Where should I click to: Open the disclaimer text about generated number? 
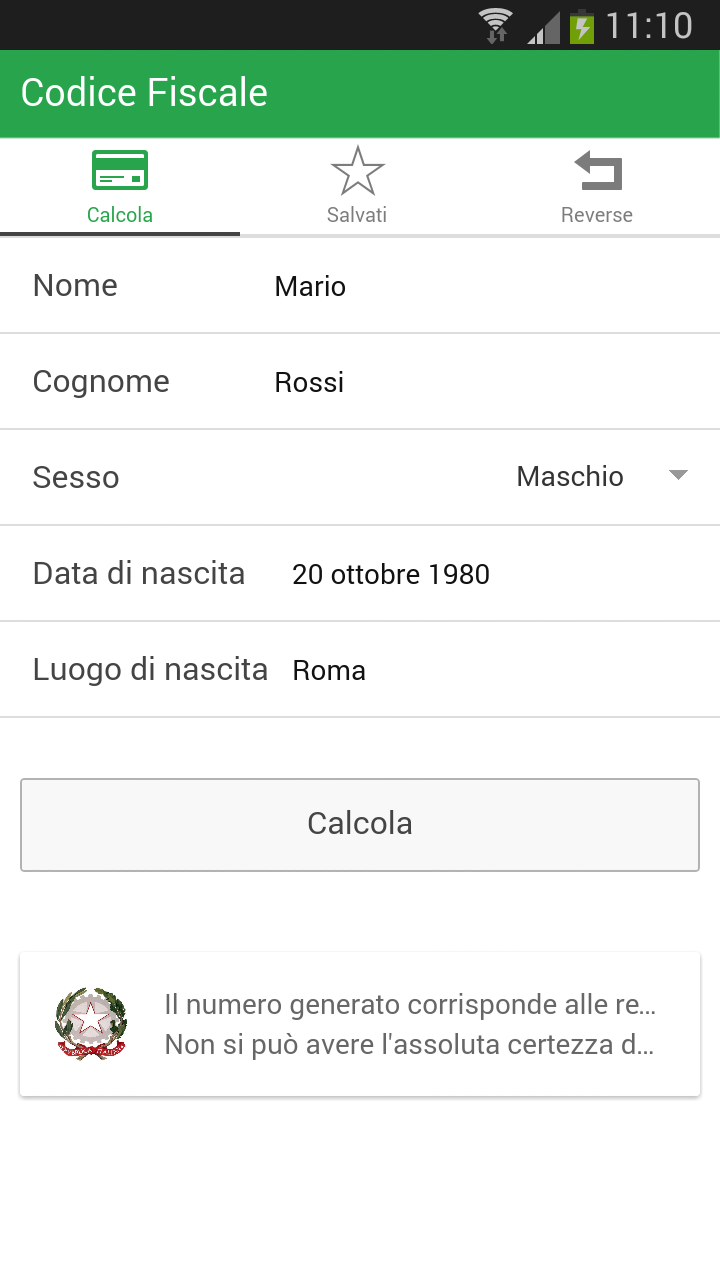[410, 1024]
